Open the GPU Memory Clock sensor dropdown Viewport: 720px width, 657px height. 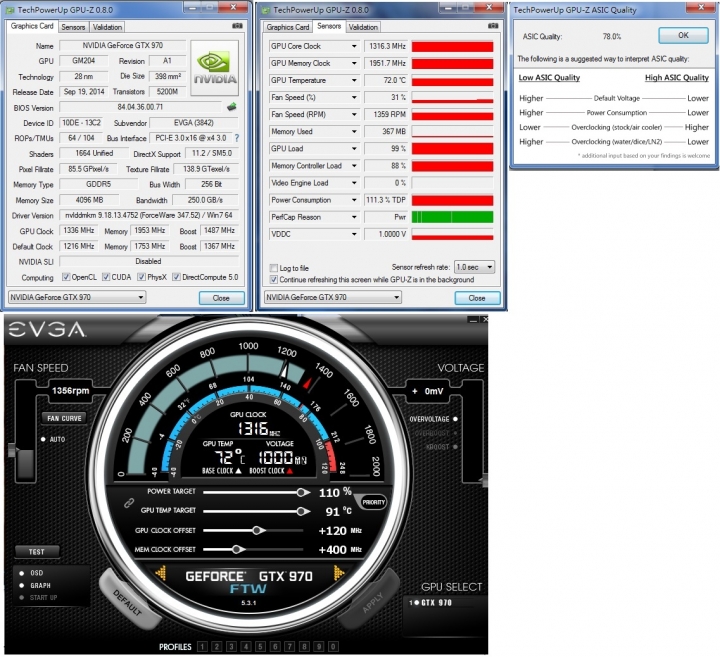point(354,63)
